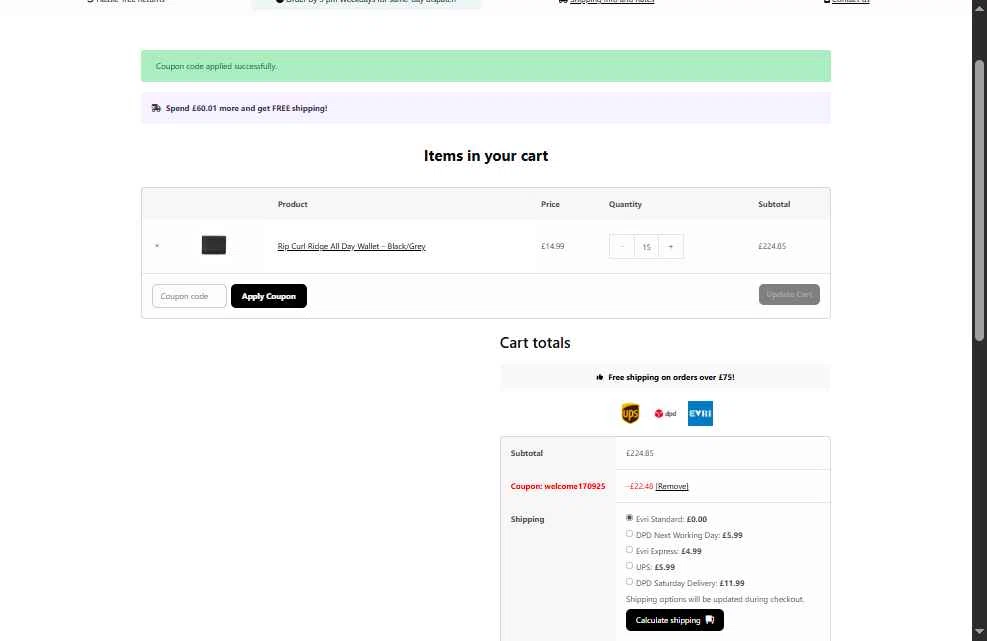Select Evri Standard shipping option
The height and width of the screenshot is (641, 987).
629,518
